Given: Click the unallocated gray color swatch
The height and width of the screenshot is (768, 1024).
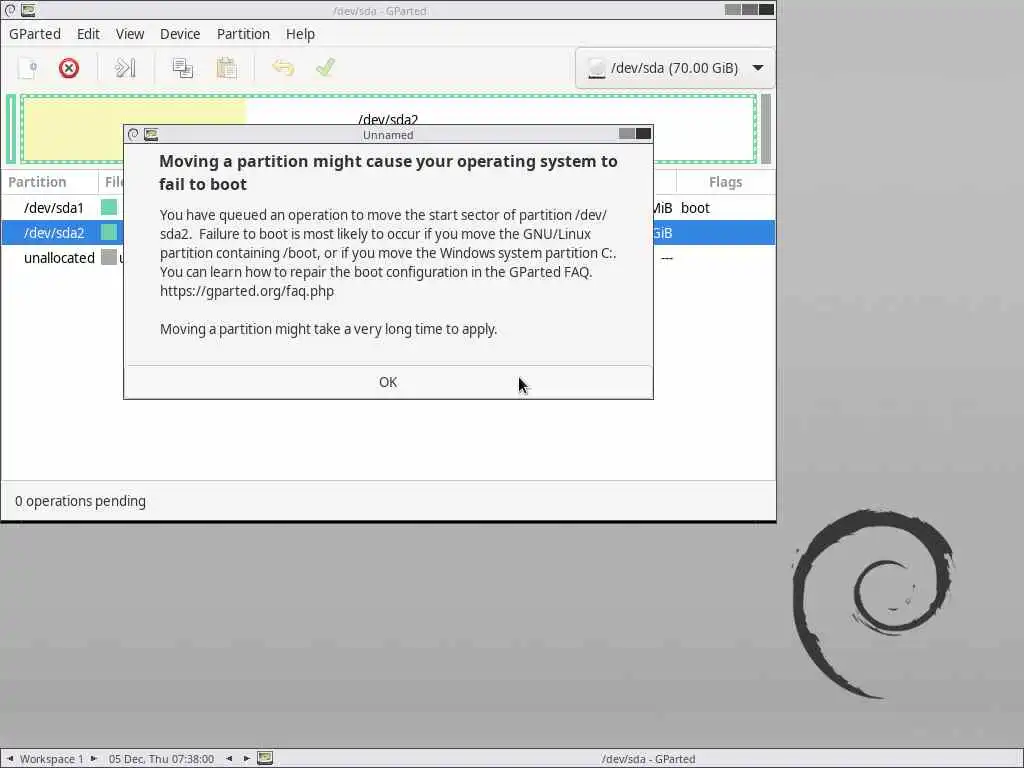Looking at the screenshot, I should pos(109,257).
